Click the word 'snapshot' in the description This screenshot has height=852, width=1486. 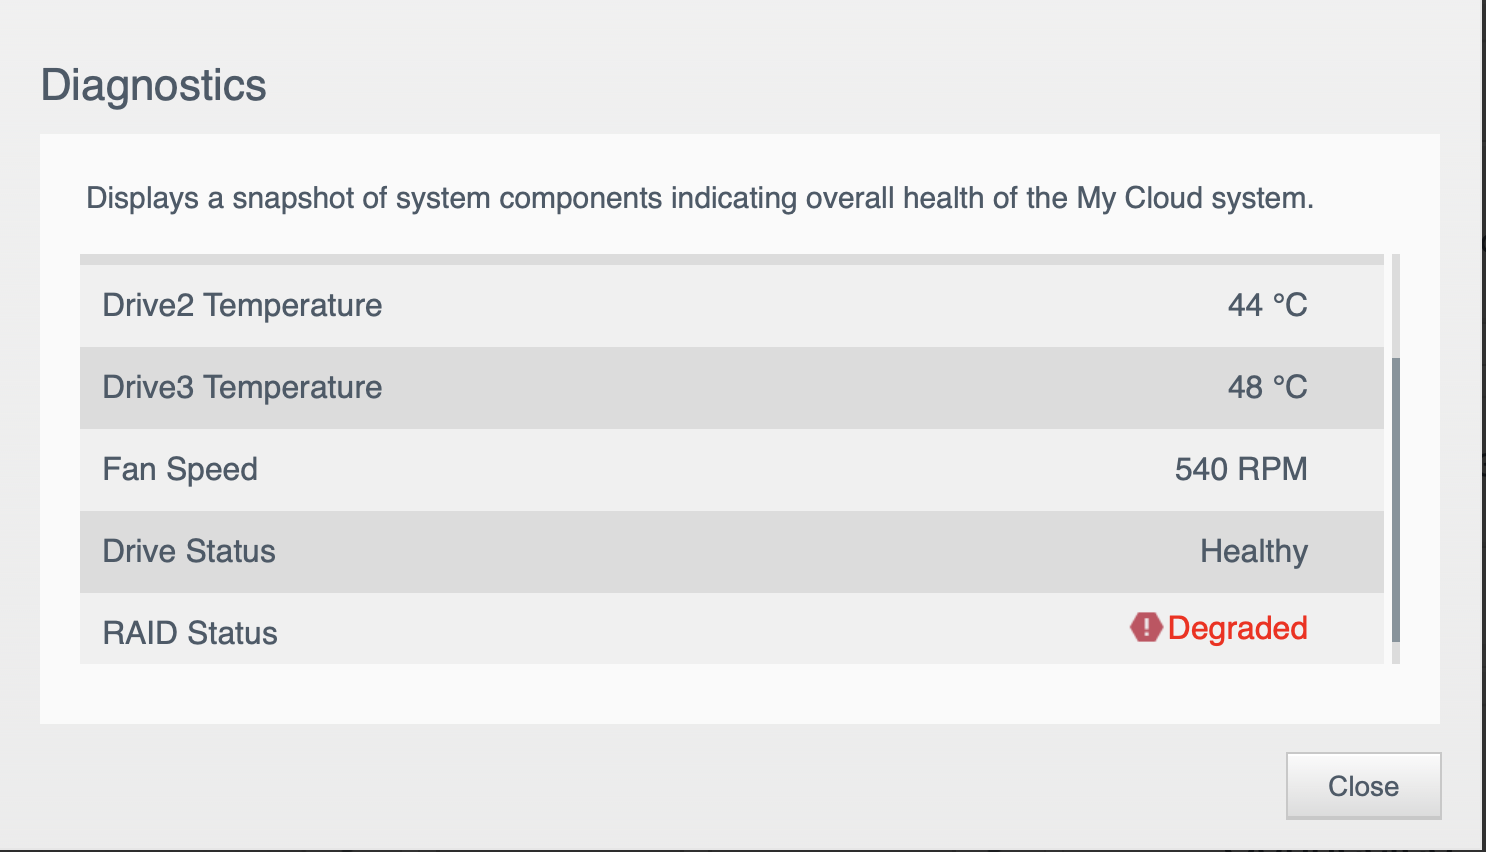[x=292, y=198]
